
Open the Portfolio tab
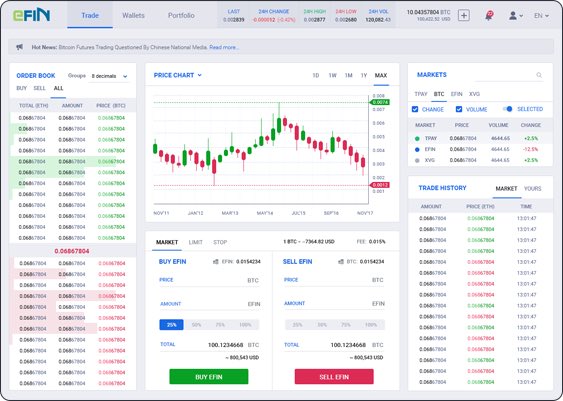pyautogui.click(x=181, y=15)
